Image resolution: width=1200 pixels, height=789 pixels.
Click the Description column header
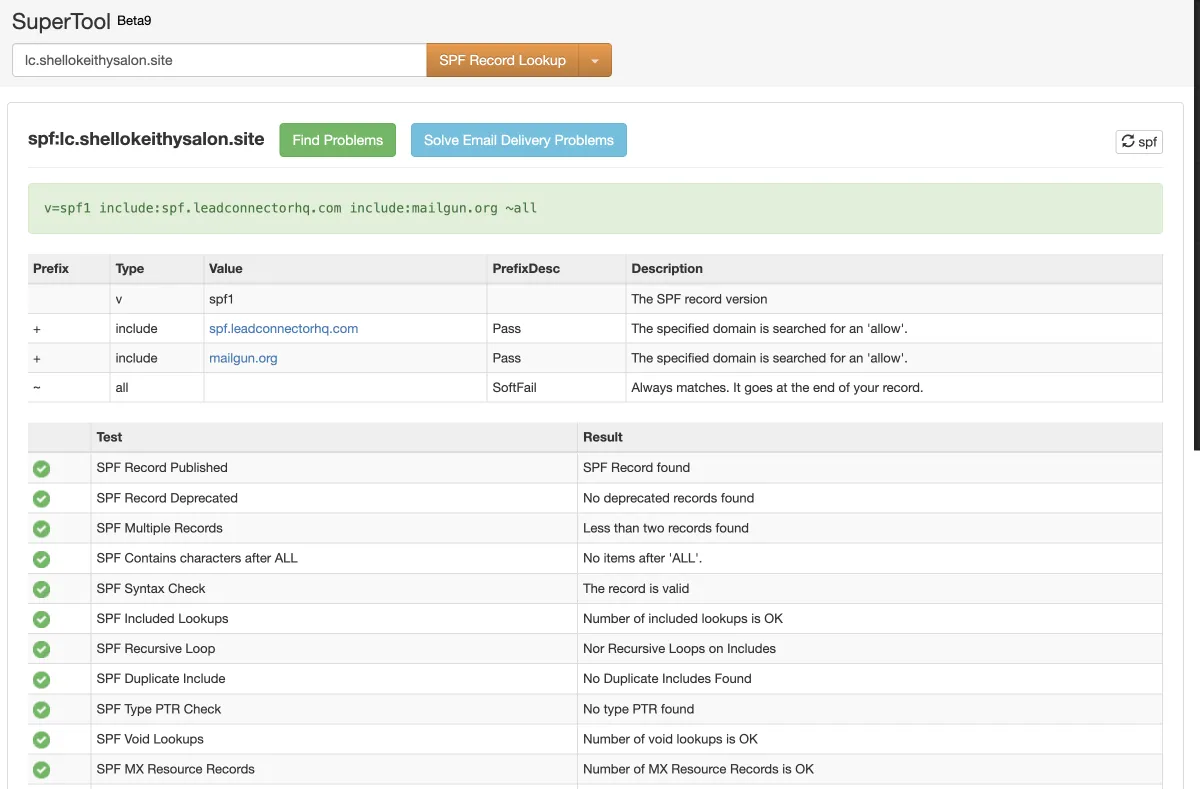tap(667, 269)
